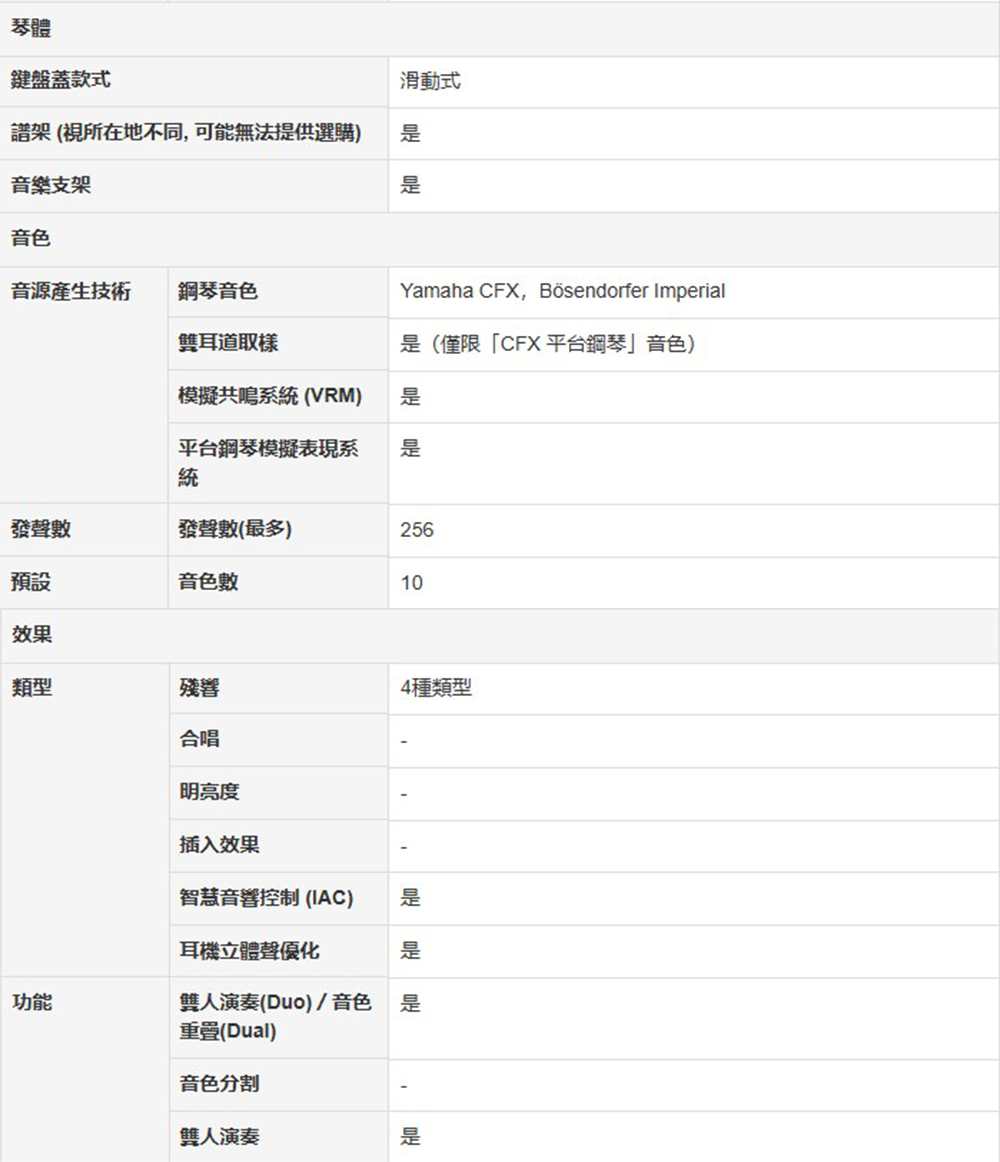Select the 發聲數(最多) label
Screen dimensions: 1000x1162
235,529
